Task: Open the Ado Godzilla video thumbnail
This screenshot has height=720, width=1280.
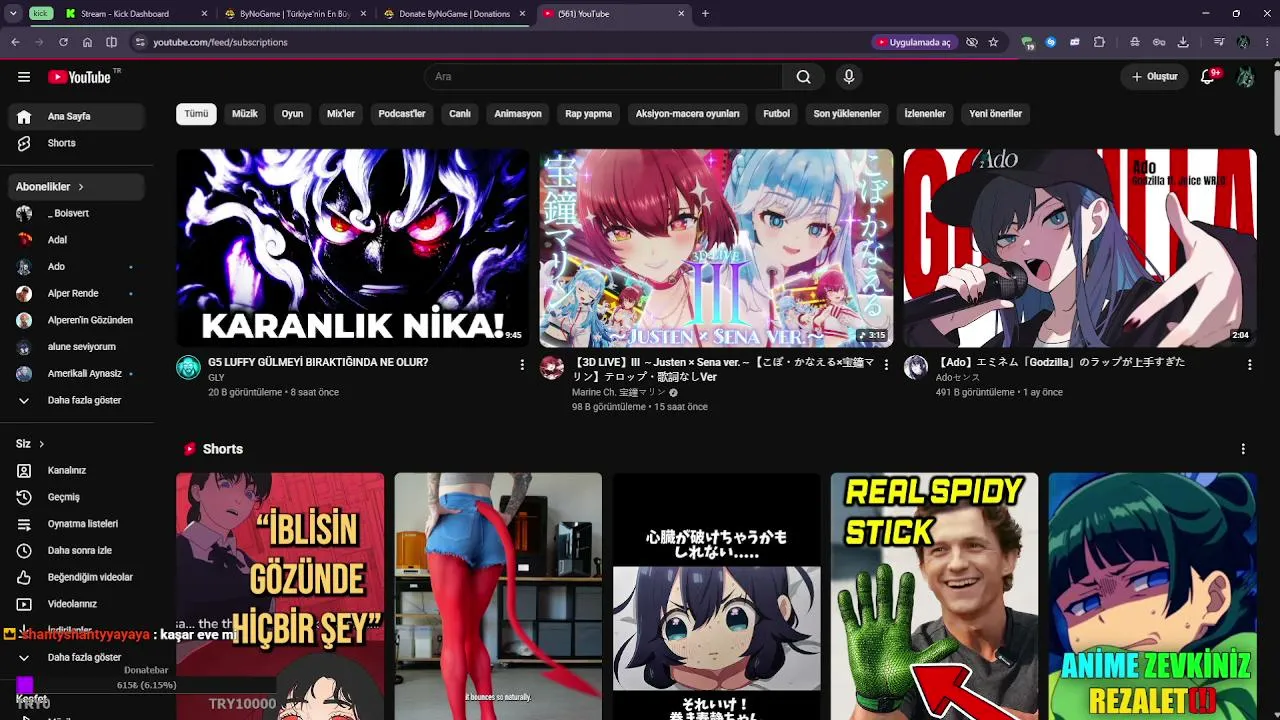Action: [1080, 248]
